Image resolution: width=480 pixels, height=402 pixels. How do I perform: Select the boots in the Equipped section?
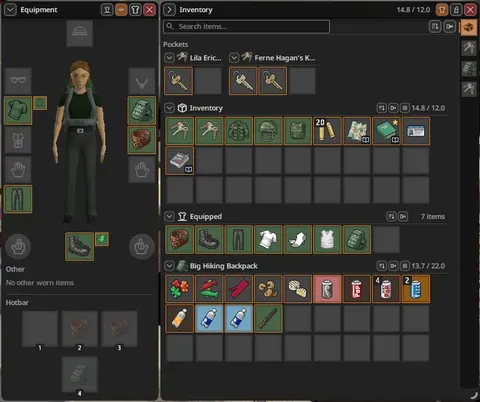pos(209,239)
